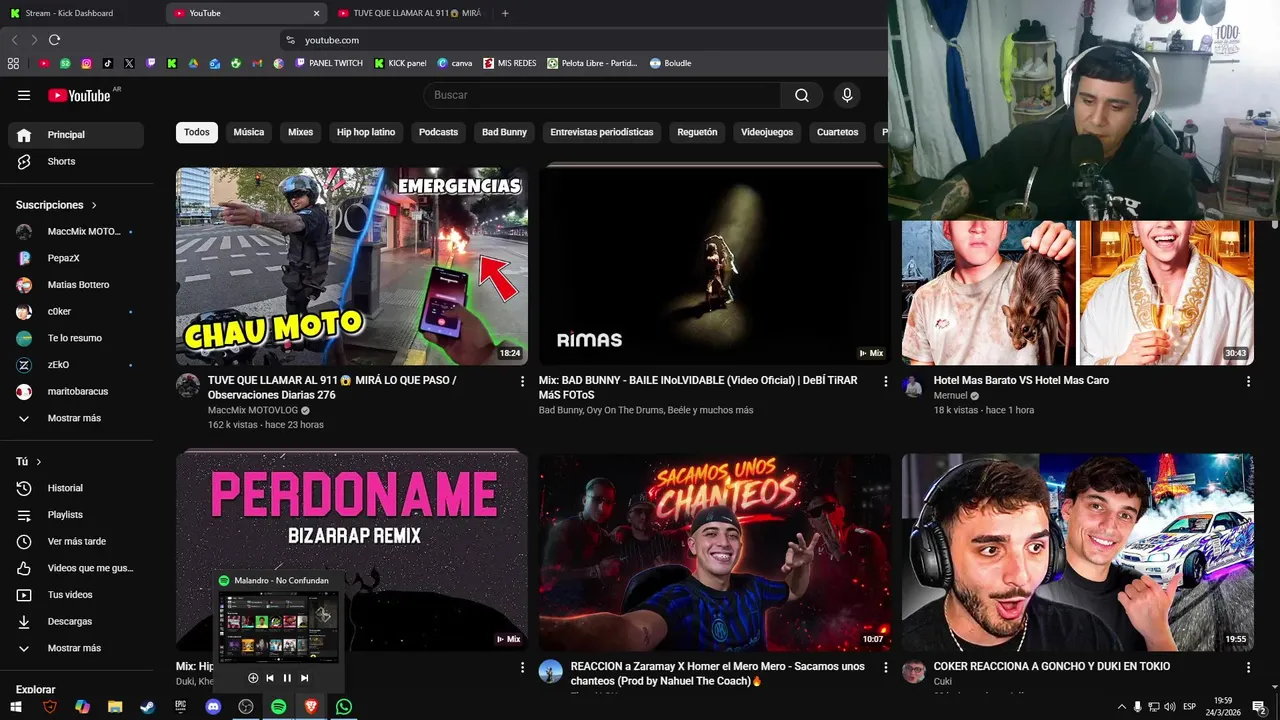Select the Hip hop latino chip
The image size is (1280, 720).
tap(366, 132)
